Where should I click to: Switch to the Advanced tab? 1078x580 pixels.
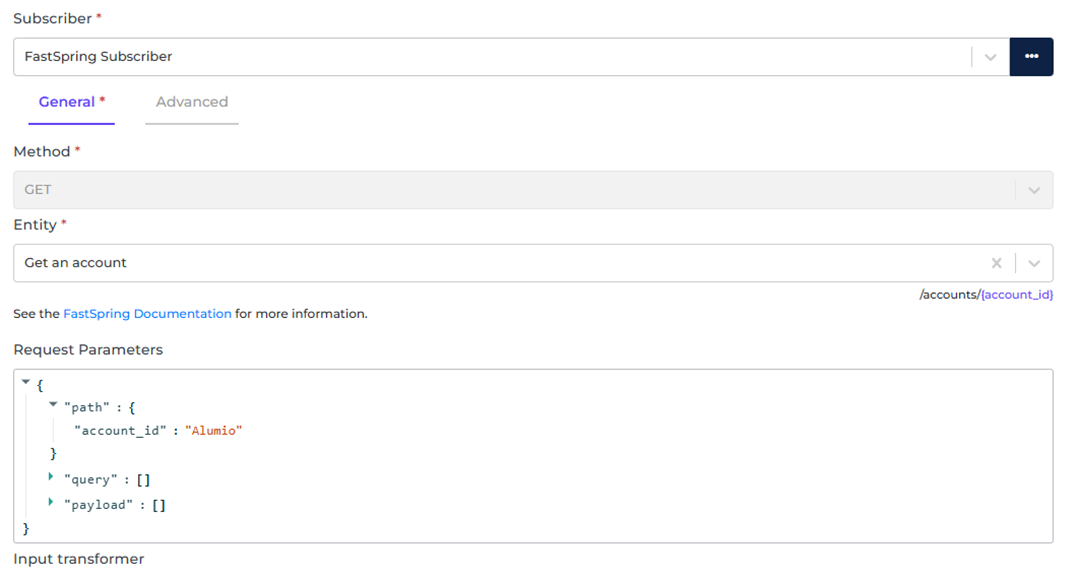tap(192, 102)
